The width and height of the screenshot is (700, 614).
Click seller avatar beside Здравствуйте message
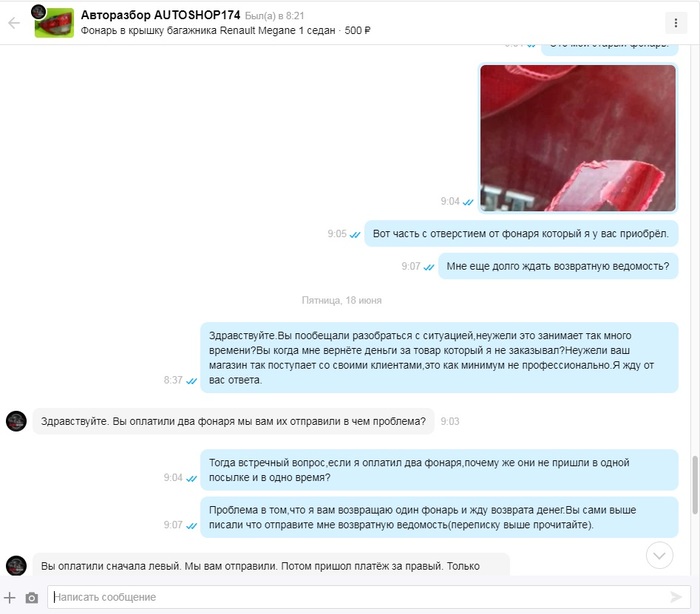(17, 421)
